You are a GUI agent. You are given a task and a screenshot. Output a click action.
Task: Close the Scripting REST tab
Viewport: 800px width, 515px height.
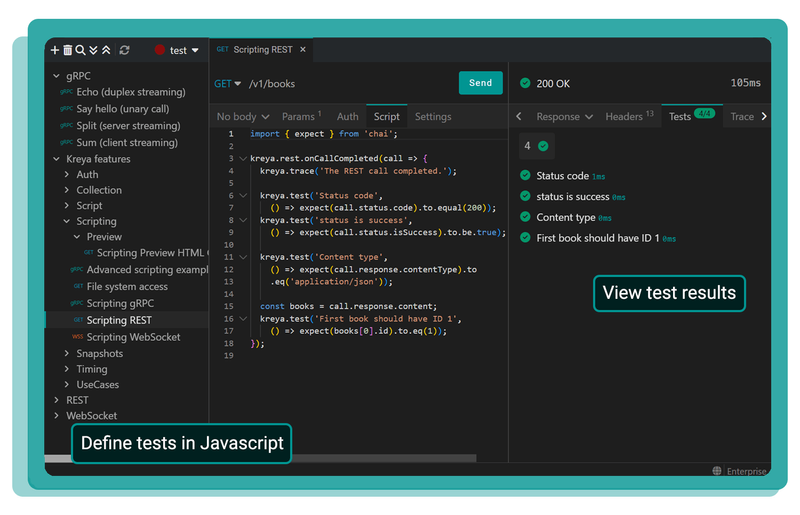coord(303,49)
